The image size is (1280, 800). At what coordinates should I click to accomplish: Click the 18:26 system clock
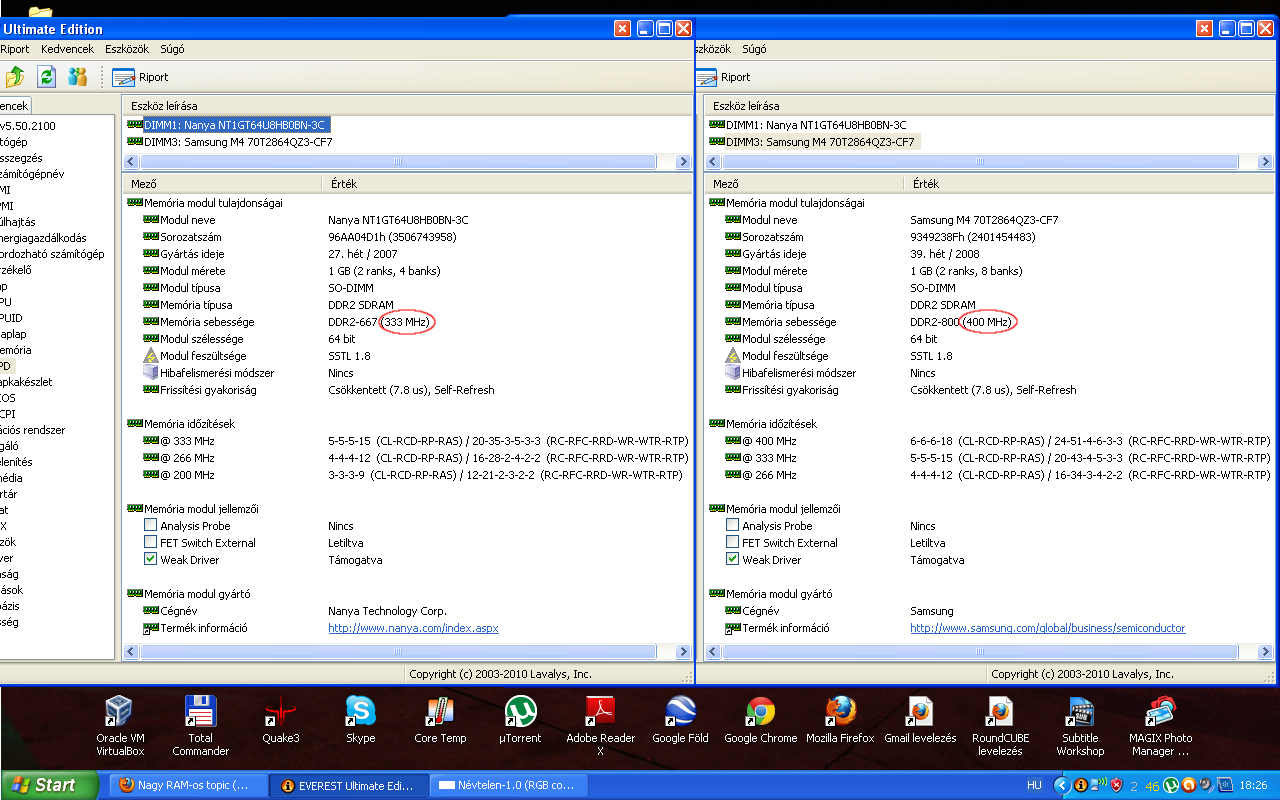1254,786
